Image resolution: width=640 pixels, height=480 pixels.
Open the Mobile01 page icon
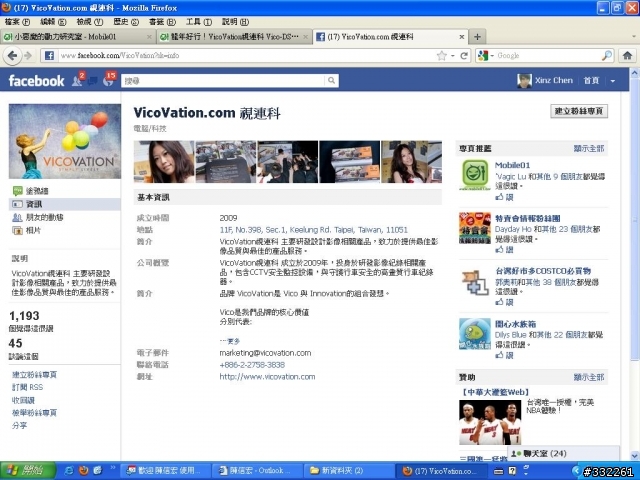point(475,175)
